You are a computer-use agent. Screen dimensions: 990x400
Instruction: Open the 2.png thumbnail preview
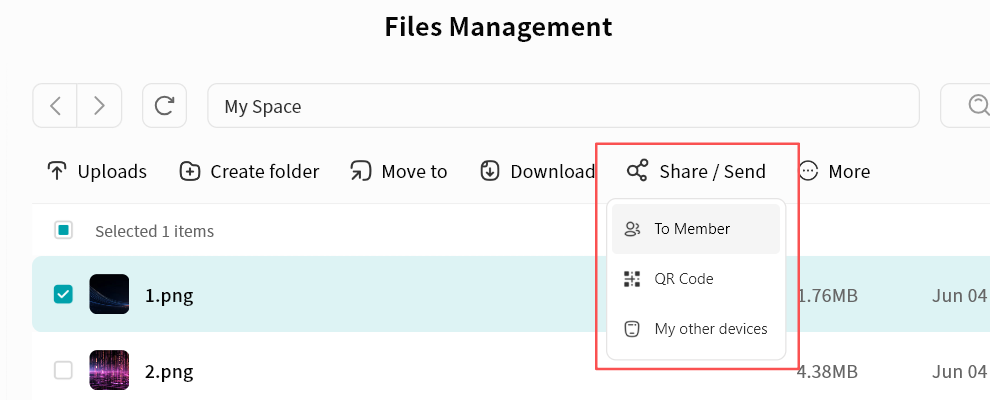(109, 371)
